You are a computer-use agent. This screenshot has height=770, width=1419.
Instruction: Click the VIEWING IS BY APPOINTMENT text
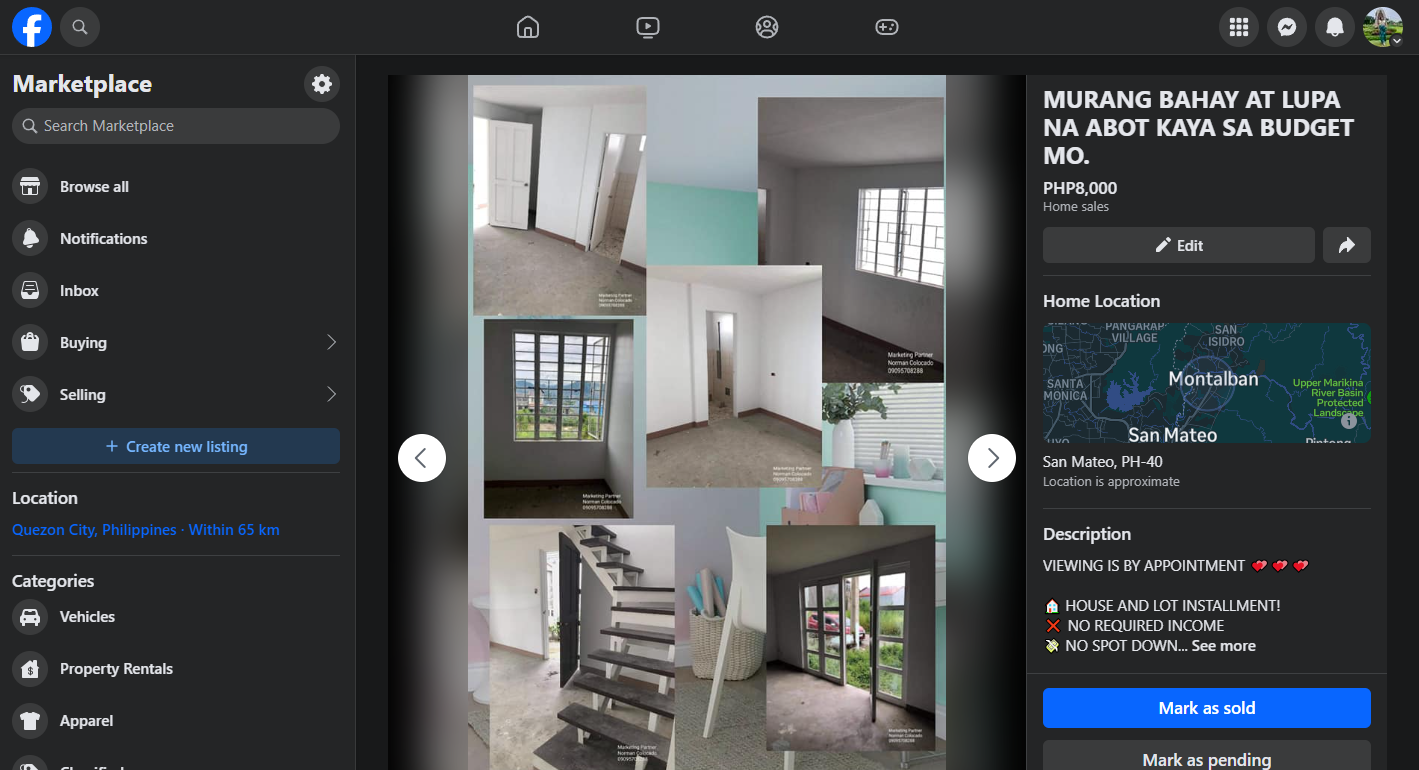(1144, 566)
